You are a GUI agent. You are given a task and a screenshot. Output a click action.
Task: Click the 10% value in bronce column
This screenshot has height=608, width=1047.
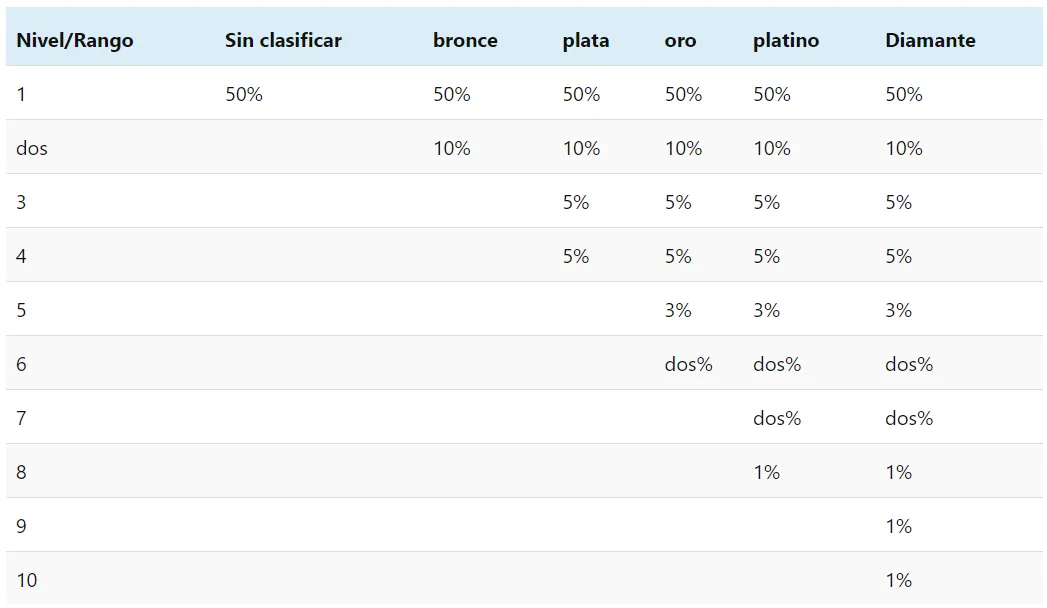(x=452, y=149)
